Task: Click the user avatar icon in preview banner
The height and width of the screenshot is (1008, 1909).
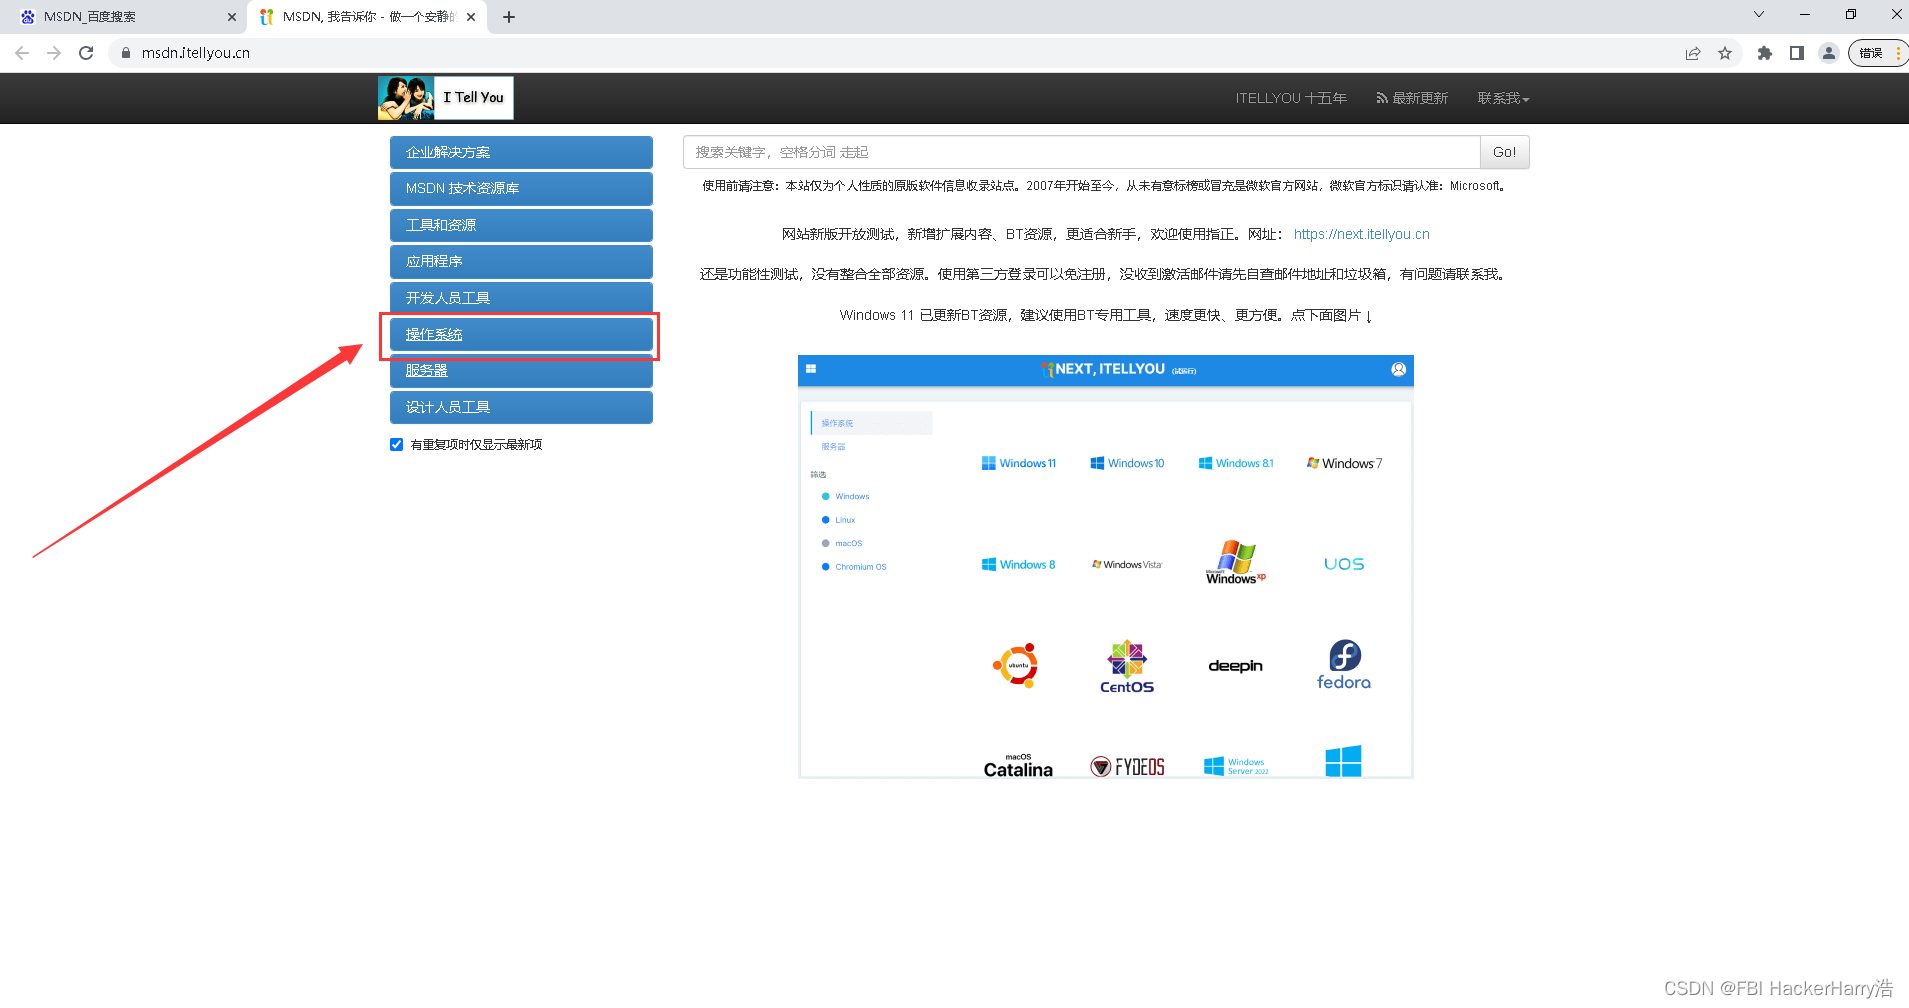Action: point(1398,370)
